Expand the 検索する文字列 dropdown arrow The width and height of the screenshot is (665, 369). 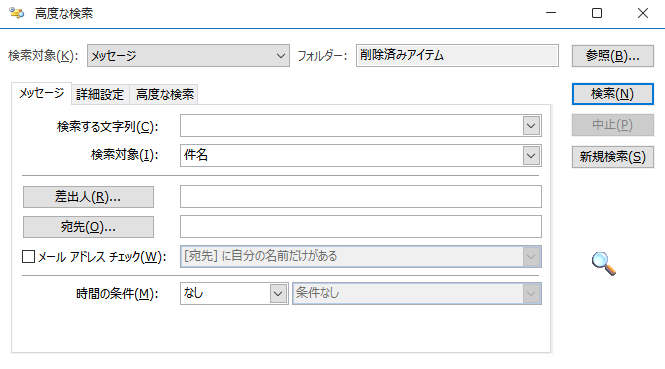tap(531, 126)
